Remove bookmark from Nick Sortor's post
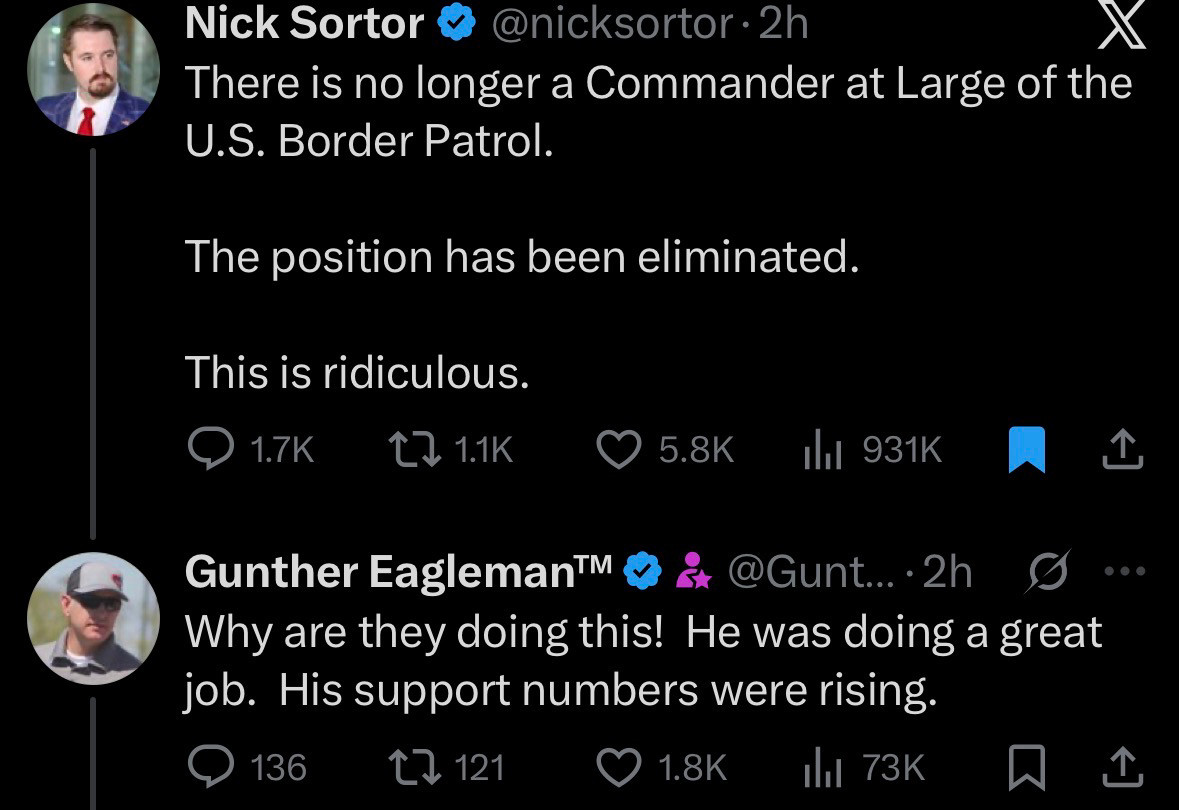 1026,450
